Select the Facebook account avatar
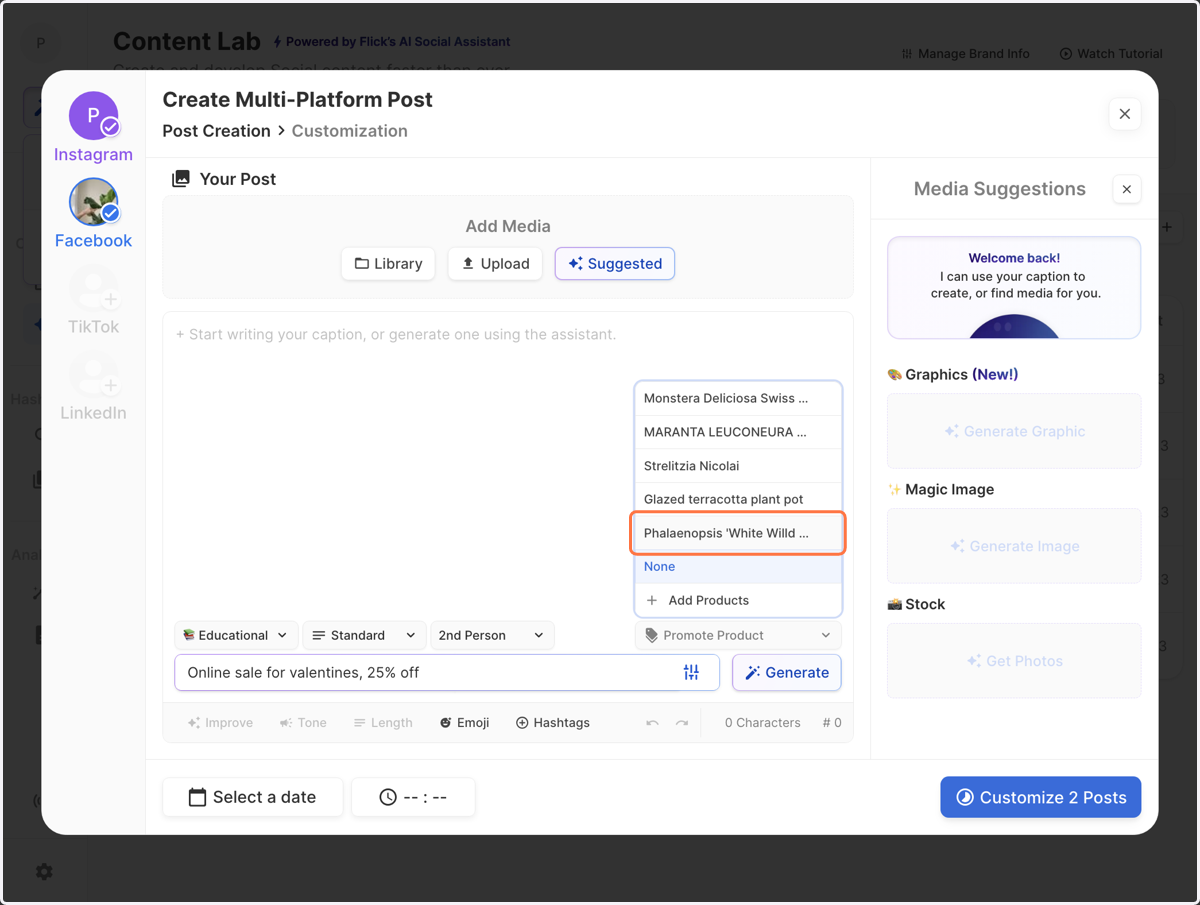The height and width of the screenshot is (905, 1200). [94, 203]
